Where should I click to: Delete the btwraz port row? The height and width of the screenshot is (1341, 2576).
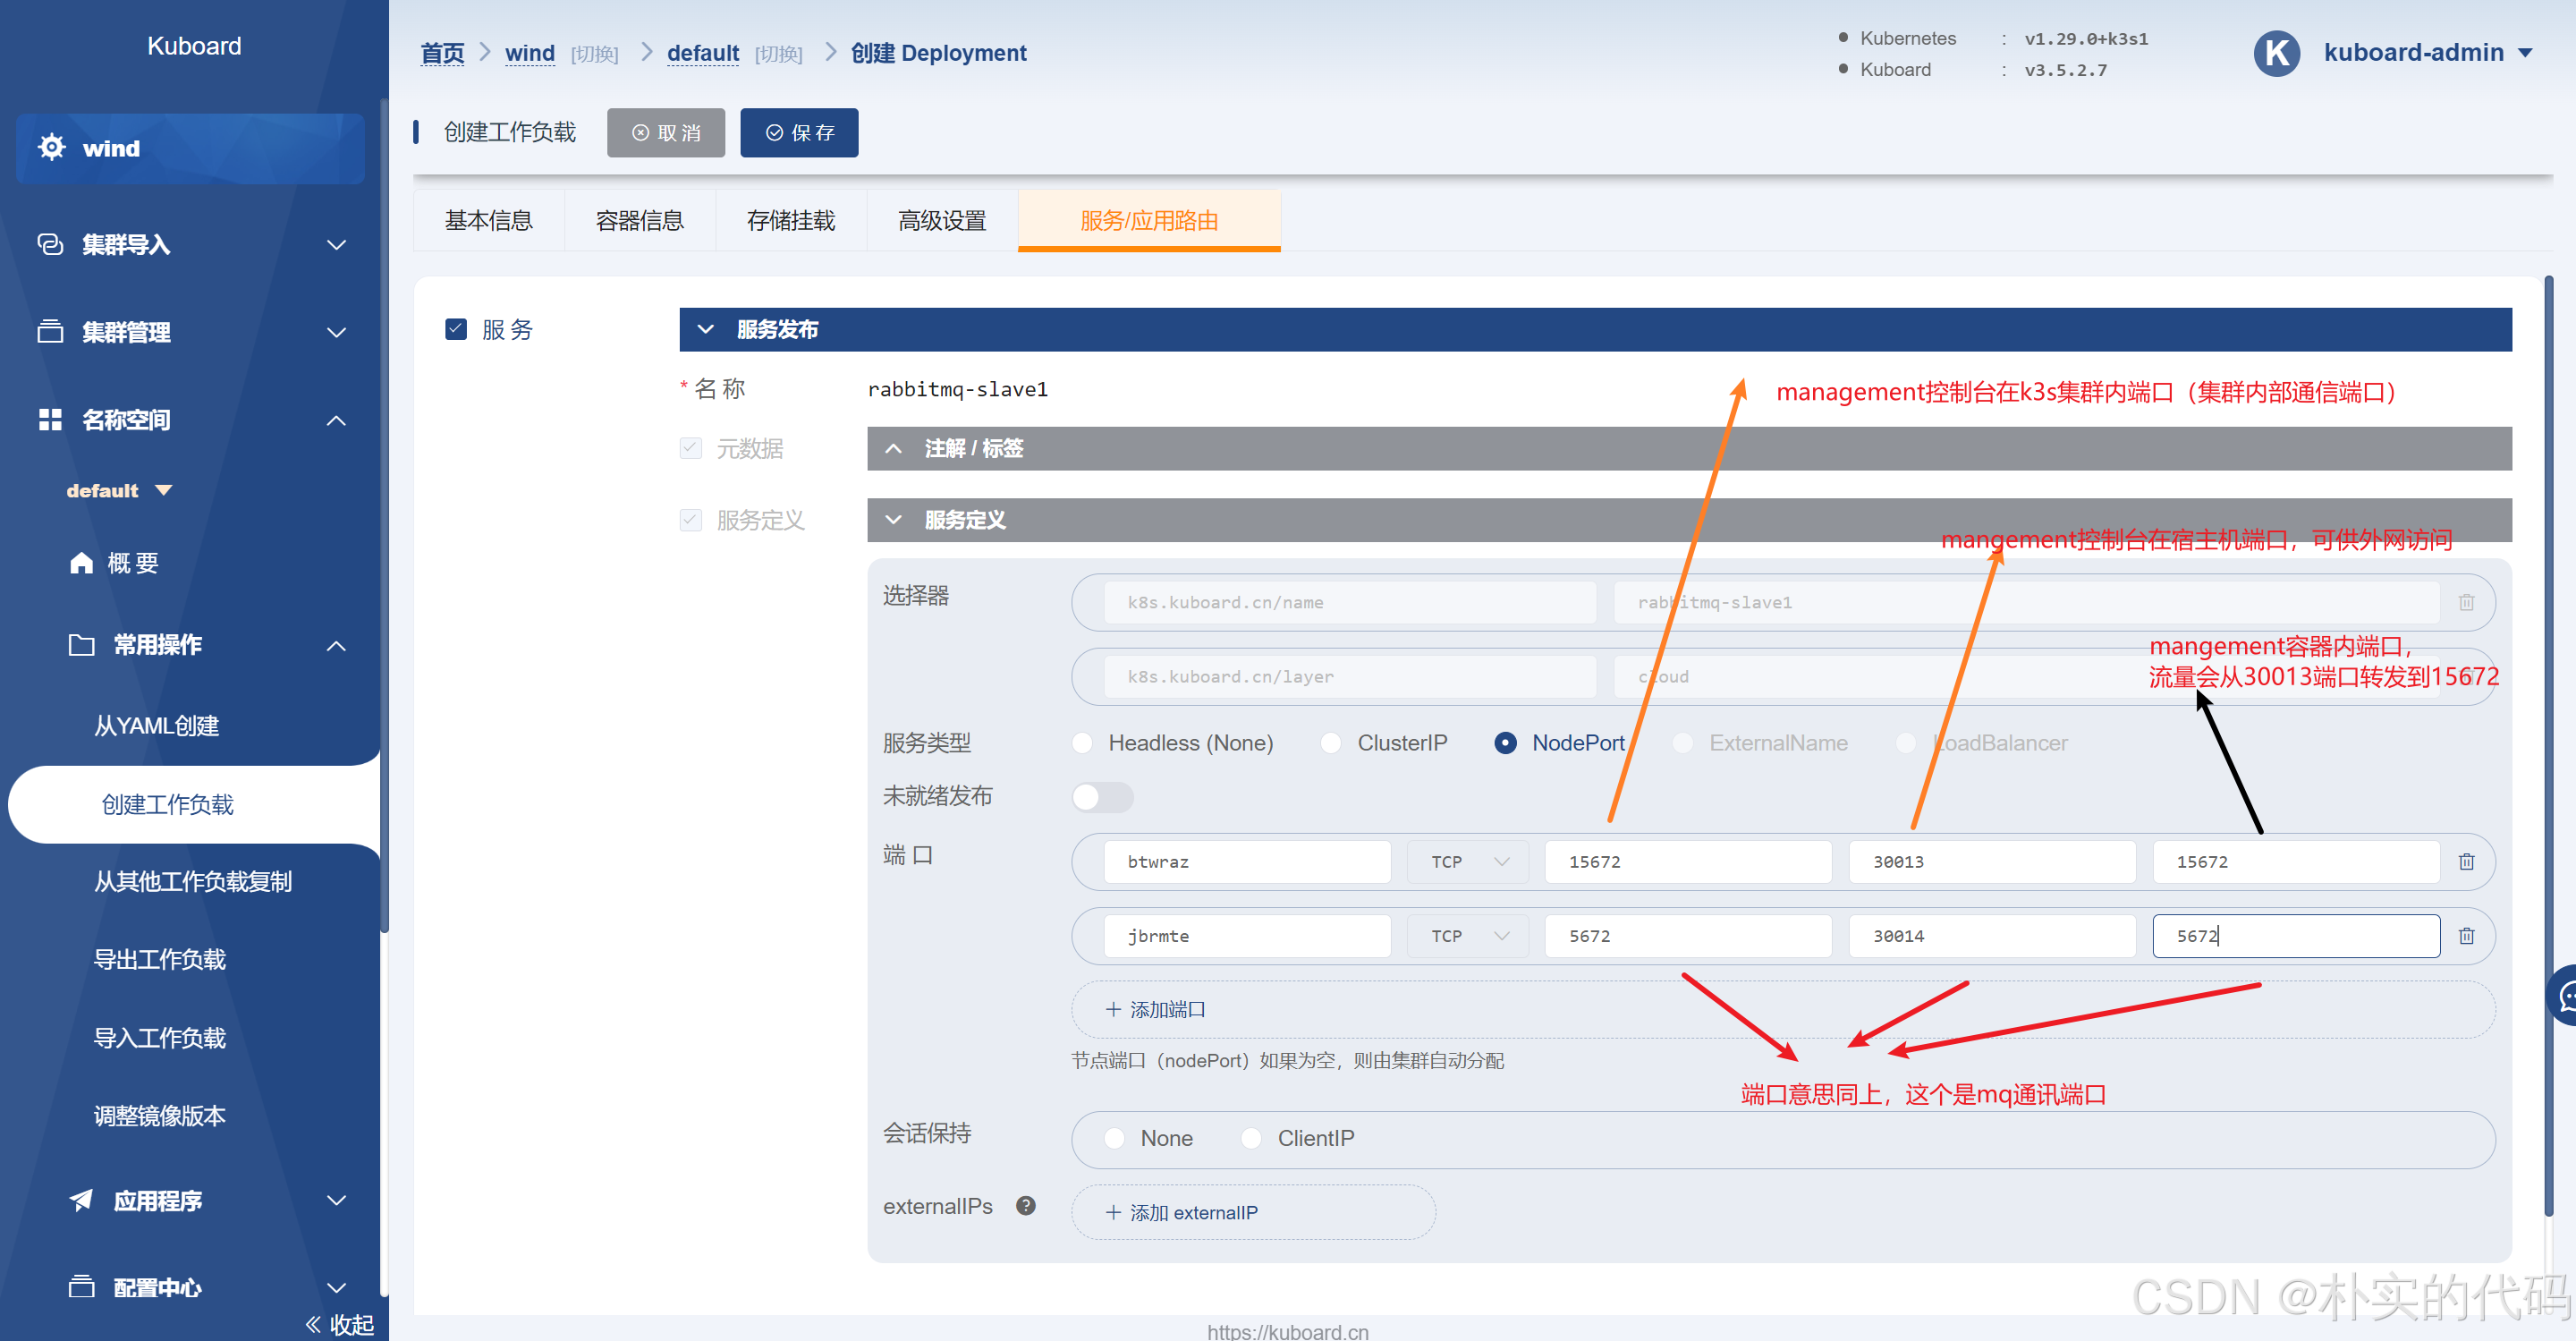(x=2466, y=861)
